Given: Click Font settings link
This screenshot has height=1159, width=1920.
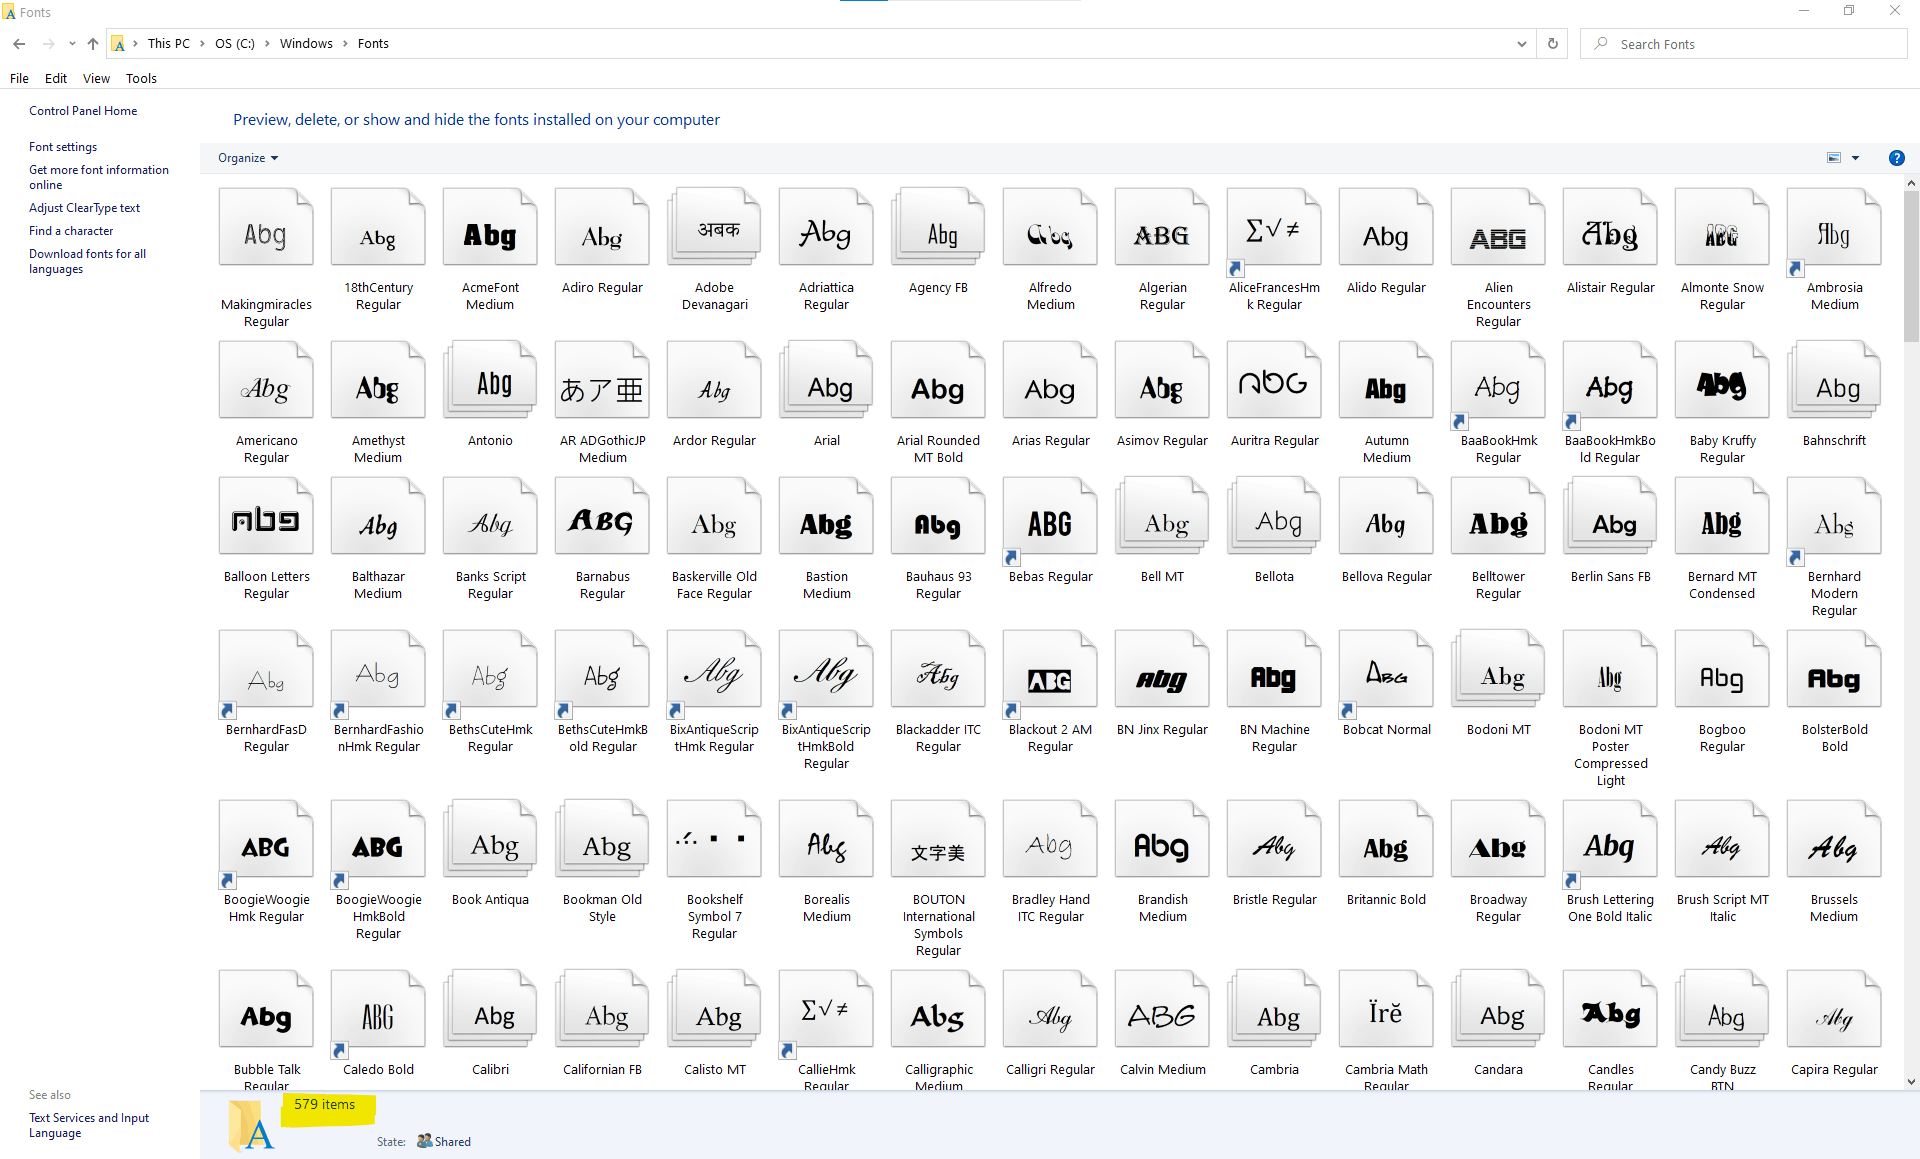Looking at the screenshot, I should pos(63,147).
